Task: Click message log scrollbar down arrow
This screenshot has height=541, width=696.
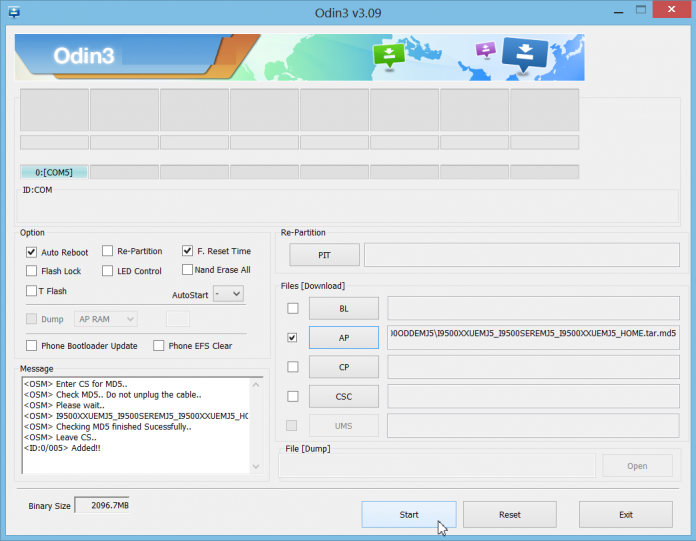Action: click(x=256, y=466)
